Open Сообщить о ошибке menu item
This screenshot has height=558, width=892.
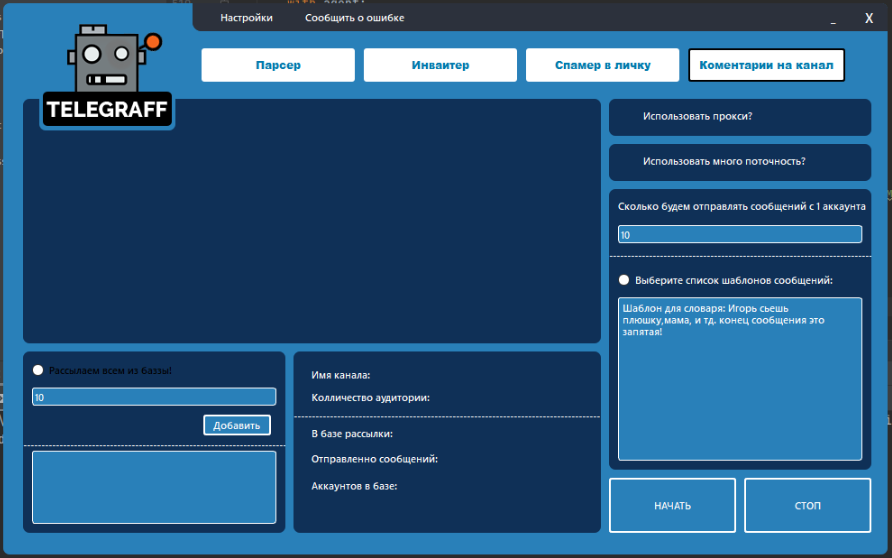tap(354, 18)
